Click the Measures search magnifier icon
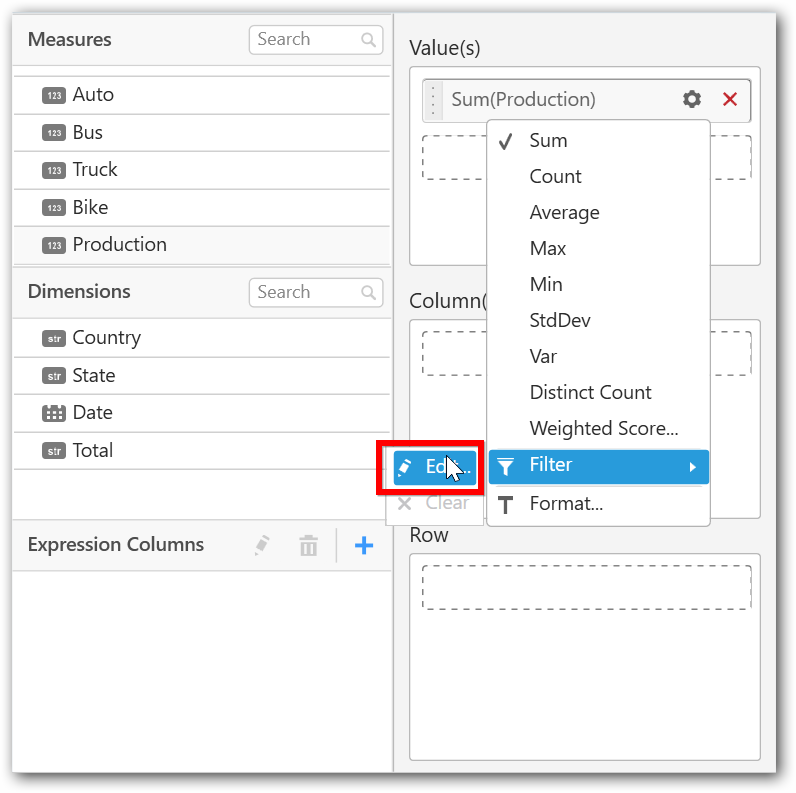 [x=369, y=40]
